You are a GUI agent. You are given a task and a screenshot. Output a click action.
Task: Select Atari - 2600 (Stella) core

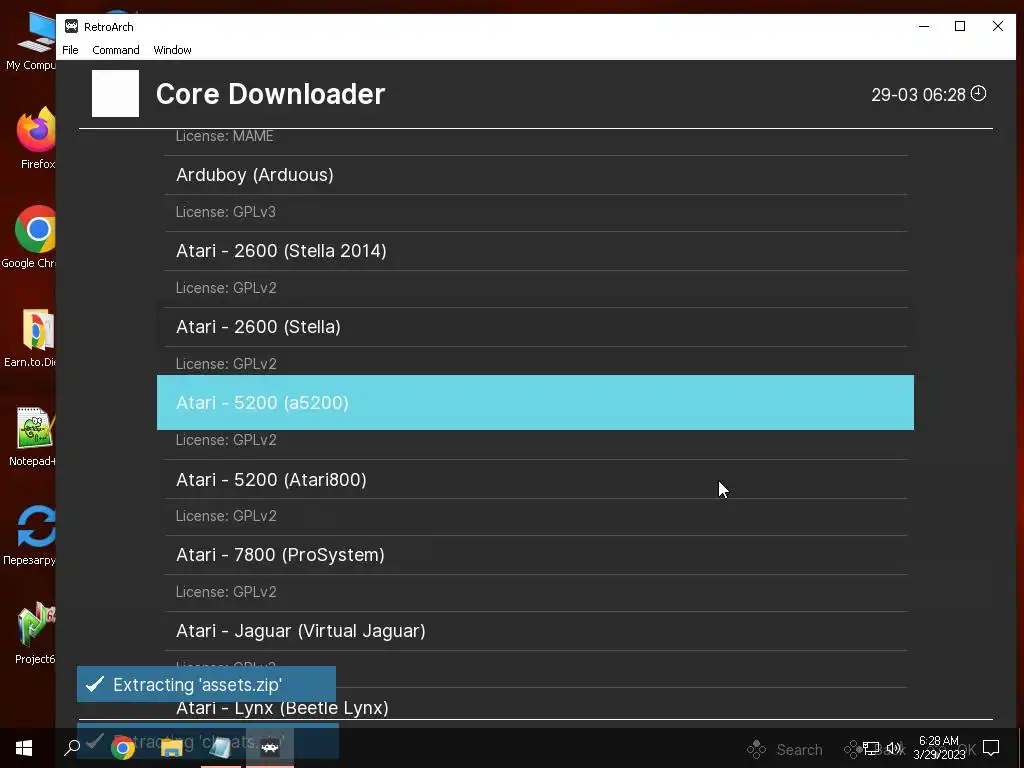536,327
